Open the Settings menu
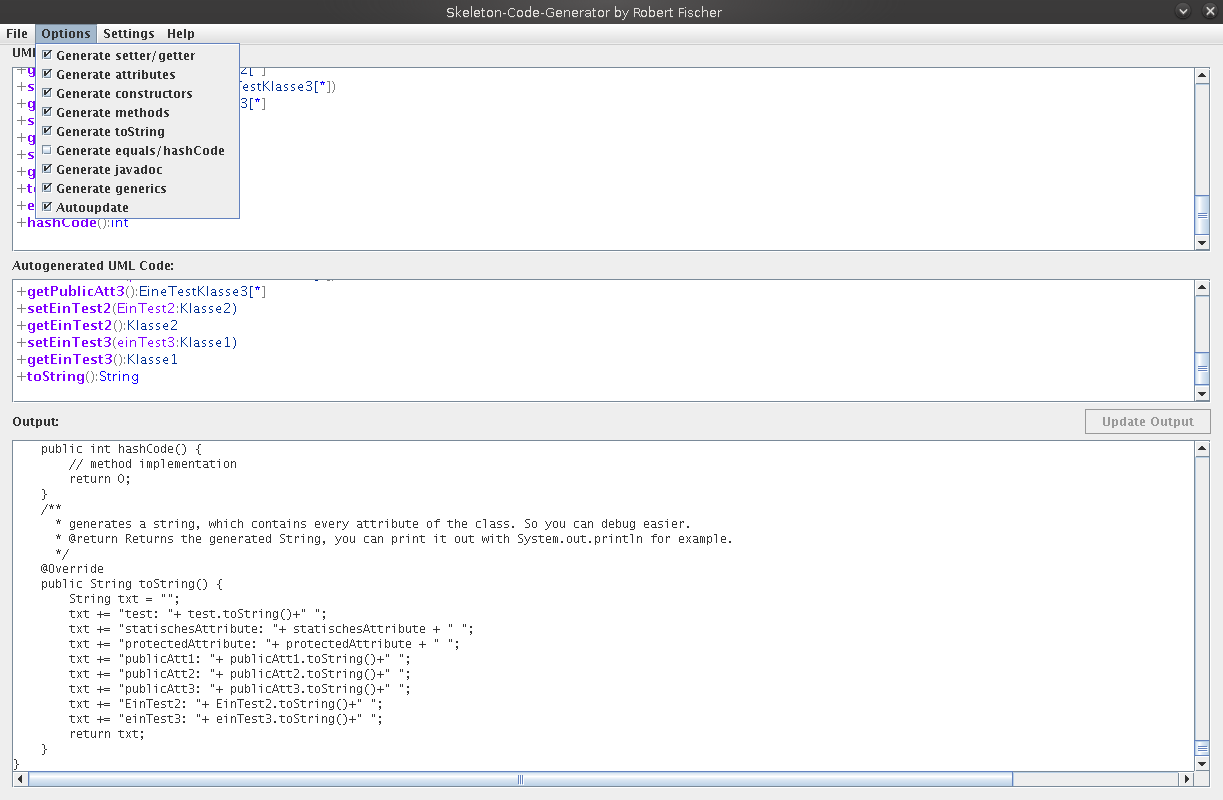1223x800 pixels. (x=129, y=34)
